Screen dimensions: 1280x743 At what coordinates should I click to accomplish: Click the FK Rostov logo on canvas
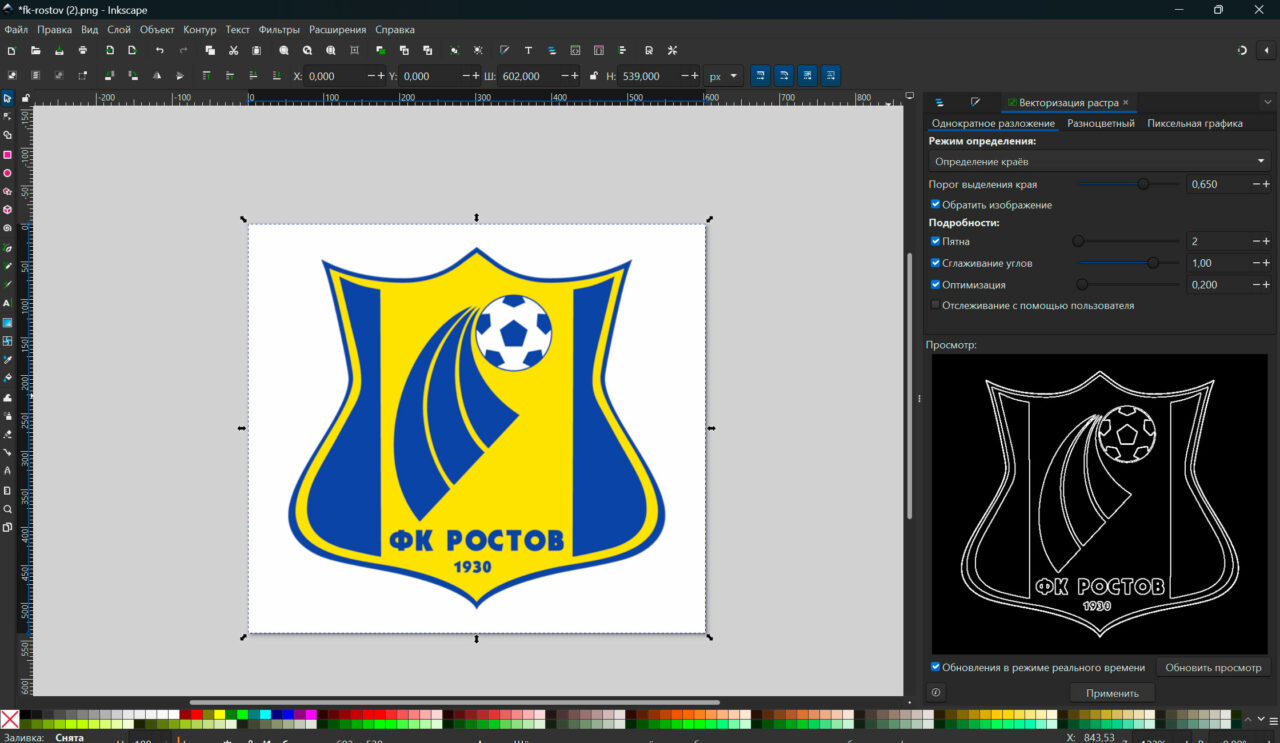coord(477,428)
